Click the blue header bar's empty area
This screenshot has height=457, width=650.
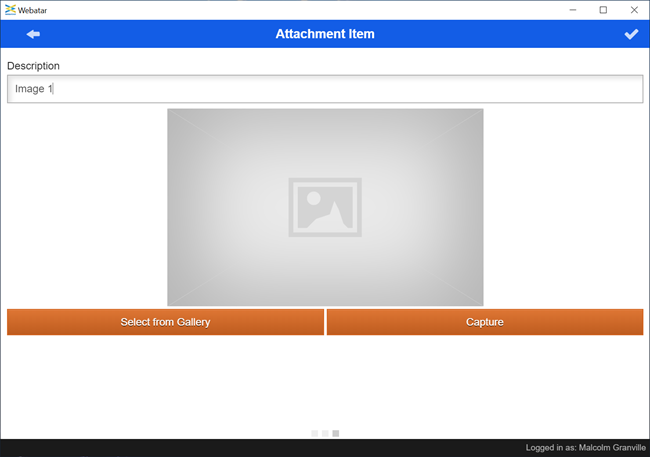[160, 34]
